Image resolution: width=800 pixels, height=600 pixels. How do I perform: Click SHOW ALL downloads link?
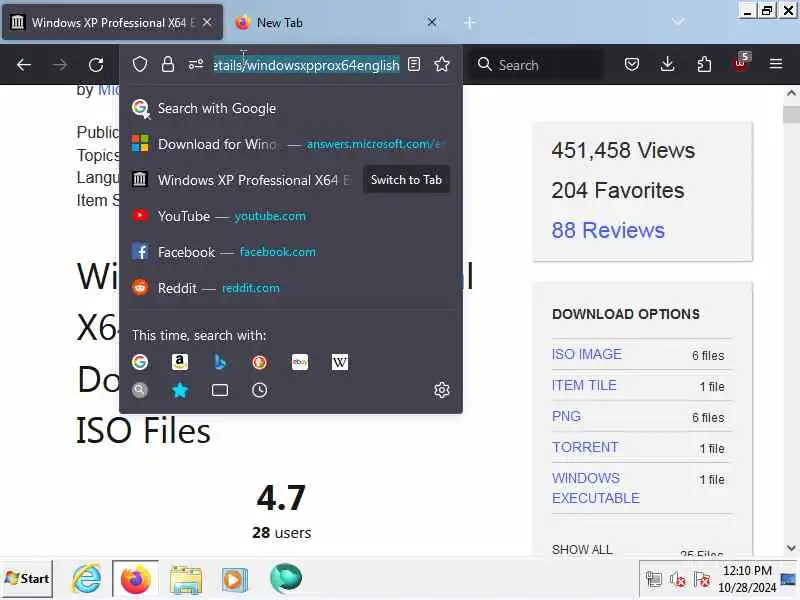pos(582,549)
